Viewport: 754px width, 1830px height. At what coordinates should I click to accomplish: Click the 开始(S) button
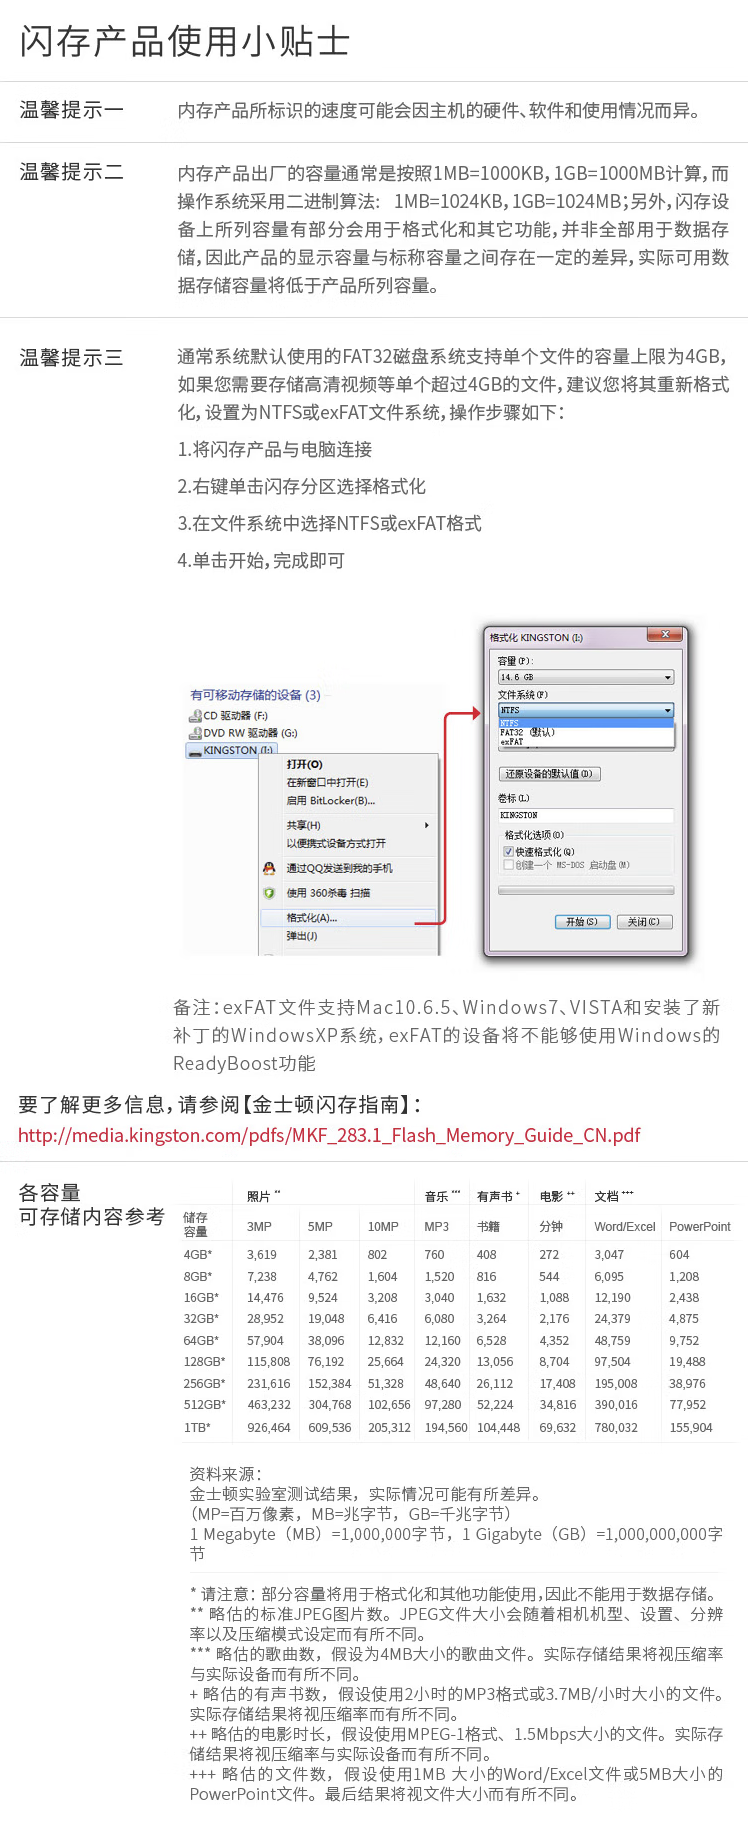tap(582, 922)
